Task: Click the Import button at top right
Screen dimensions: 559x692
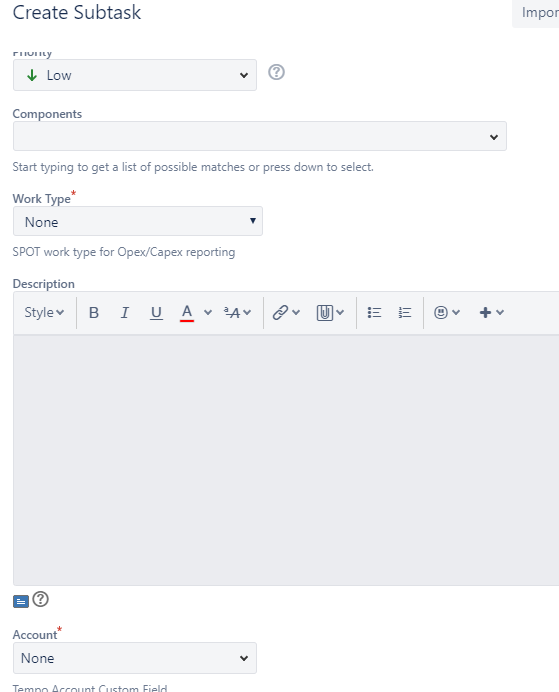Action: pos(538,13)
